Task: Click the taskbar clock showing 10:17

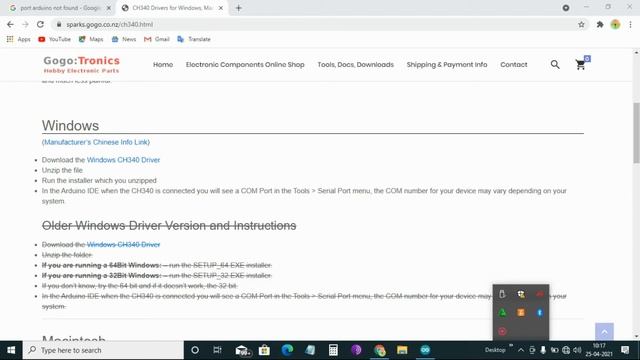Action: coord(599,350)
